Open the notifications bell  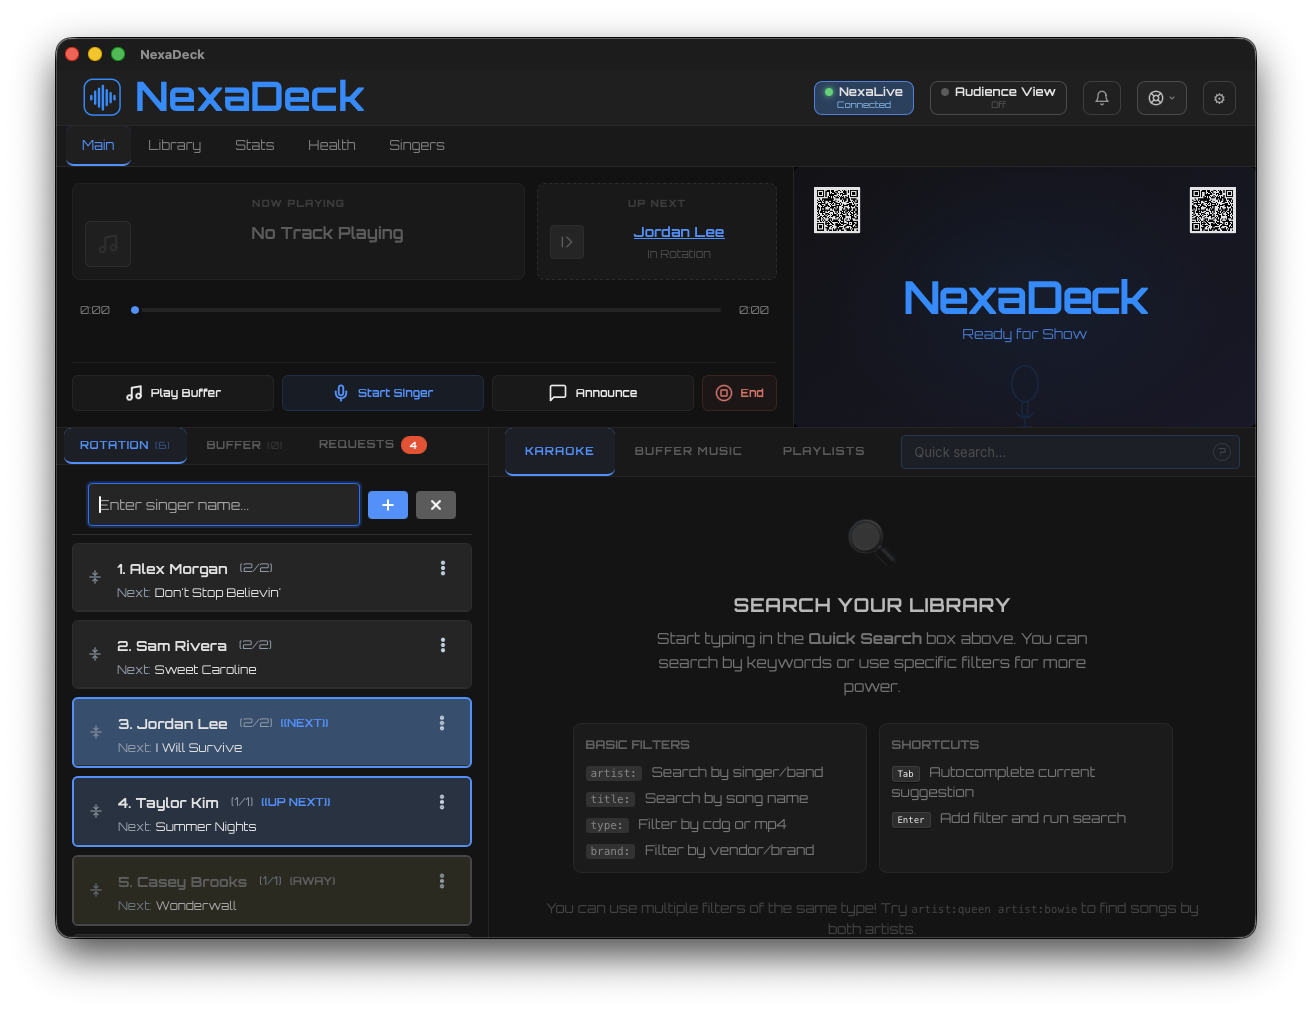(1101, 98)
